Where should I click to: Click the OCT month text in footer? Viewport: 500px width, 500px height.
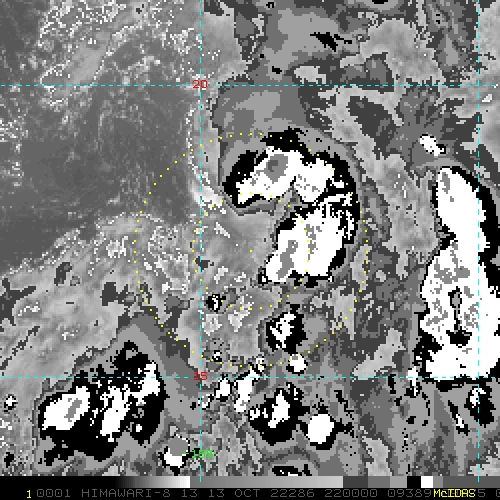coord(247,493)
